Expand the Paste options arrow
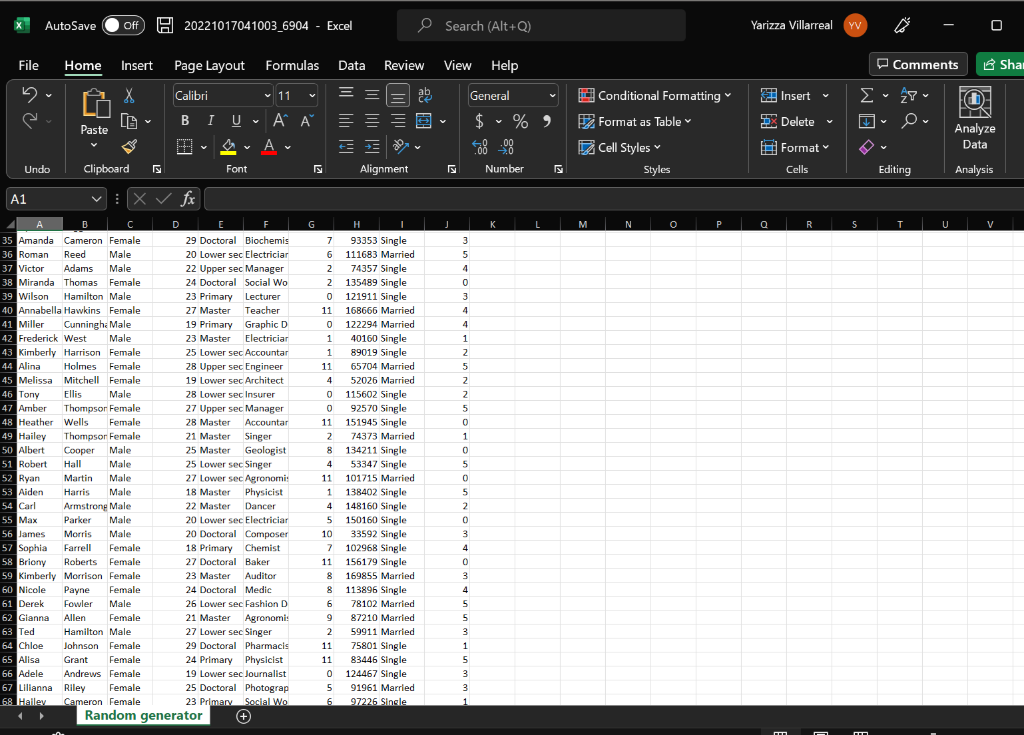This screenshot has width=1024, height=735. [x=94, y=145]
